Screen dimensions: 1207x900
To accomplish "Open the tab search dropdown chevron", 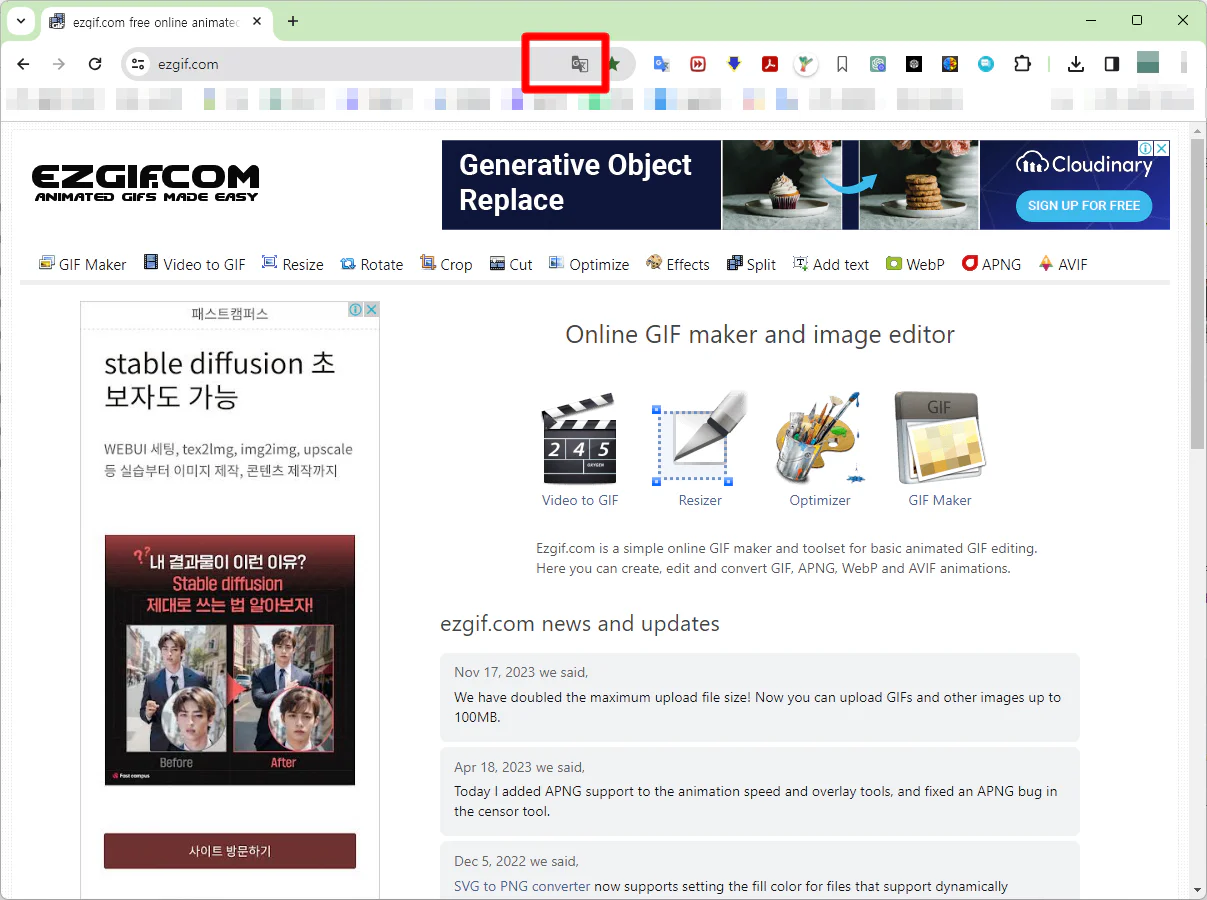I will [x=21, y=21].
